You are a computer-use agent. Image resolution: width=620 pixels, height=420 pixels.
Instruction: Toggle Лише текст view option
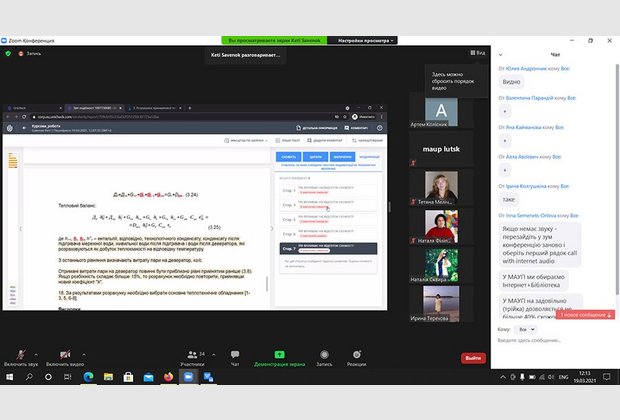(x=288, y=140)
